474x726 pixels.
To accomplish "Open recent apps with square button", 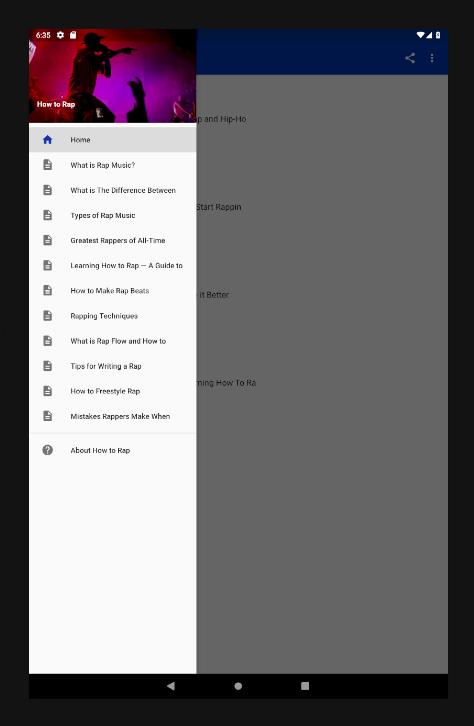I will 305,686.
